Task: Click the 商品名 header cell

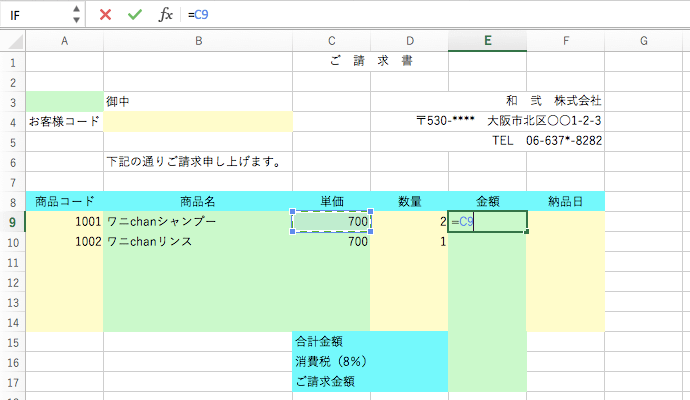Action: pos(198,202)
